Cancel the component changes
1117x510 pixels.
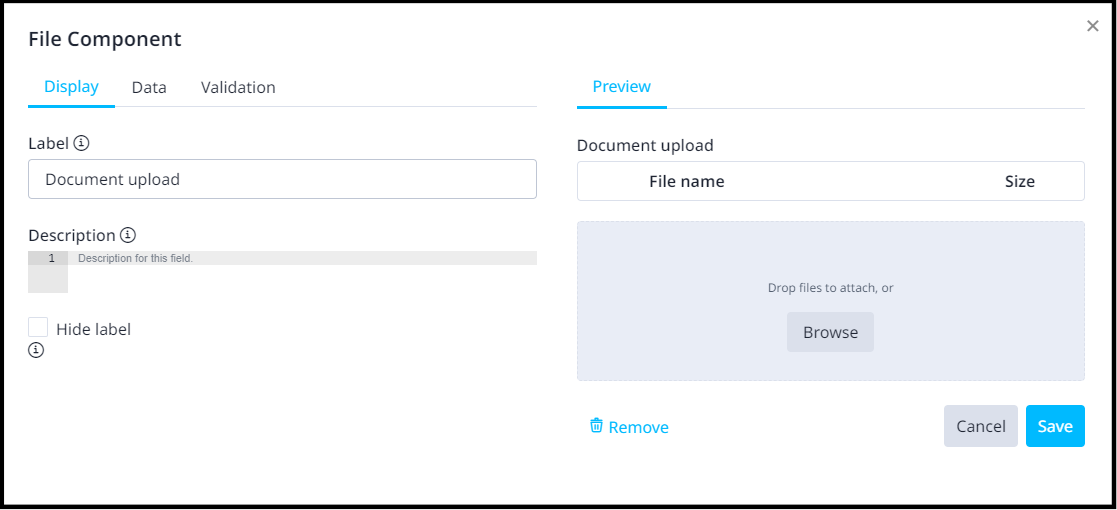(x=980, y=426)
